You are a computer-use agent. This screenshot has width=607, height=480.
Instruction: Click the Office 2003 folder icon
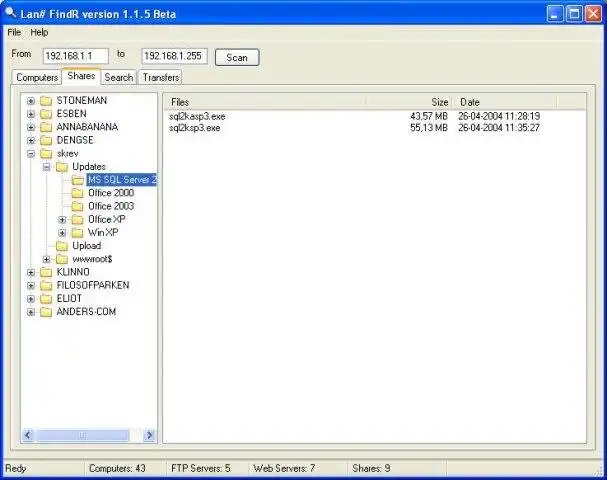pos(78,207)
